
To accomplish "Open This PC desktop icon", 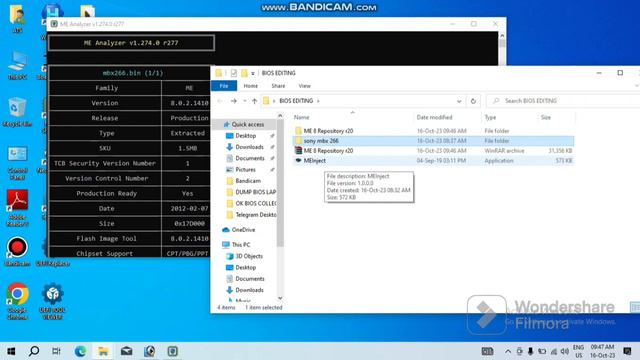I will tap(17, 65).
